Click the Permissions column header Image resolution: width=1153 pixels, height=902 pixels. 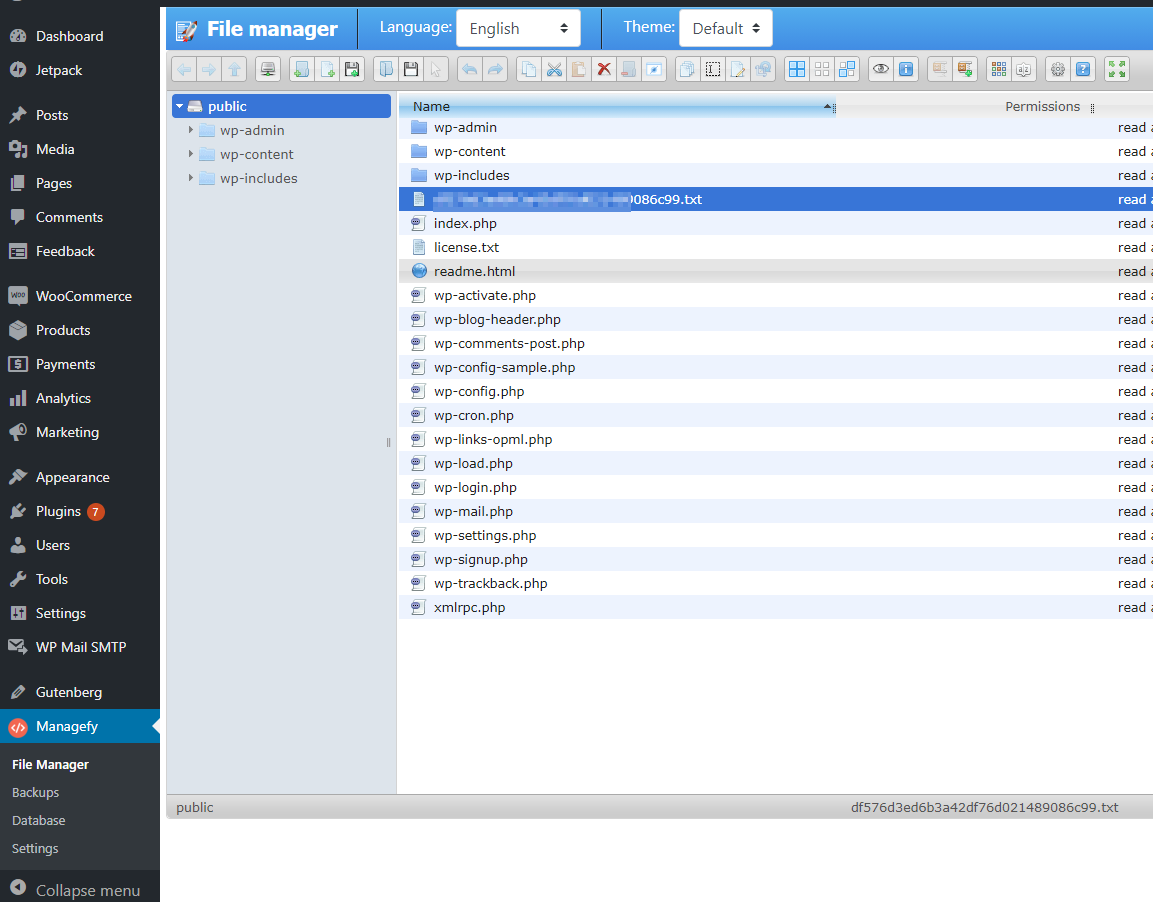click(x=1042, y=107)
